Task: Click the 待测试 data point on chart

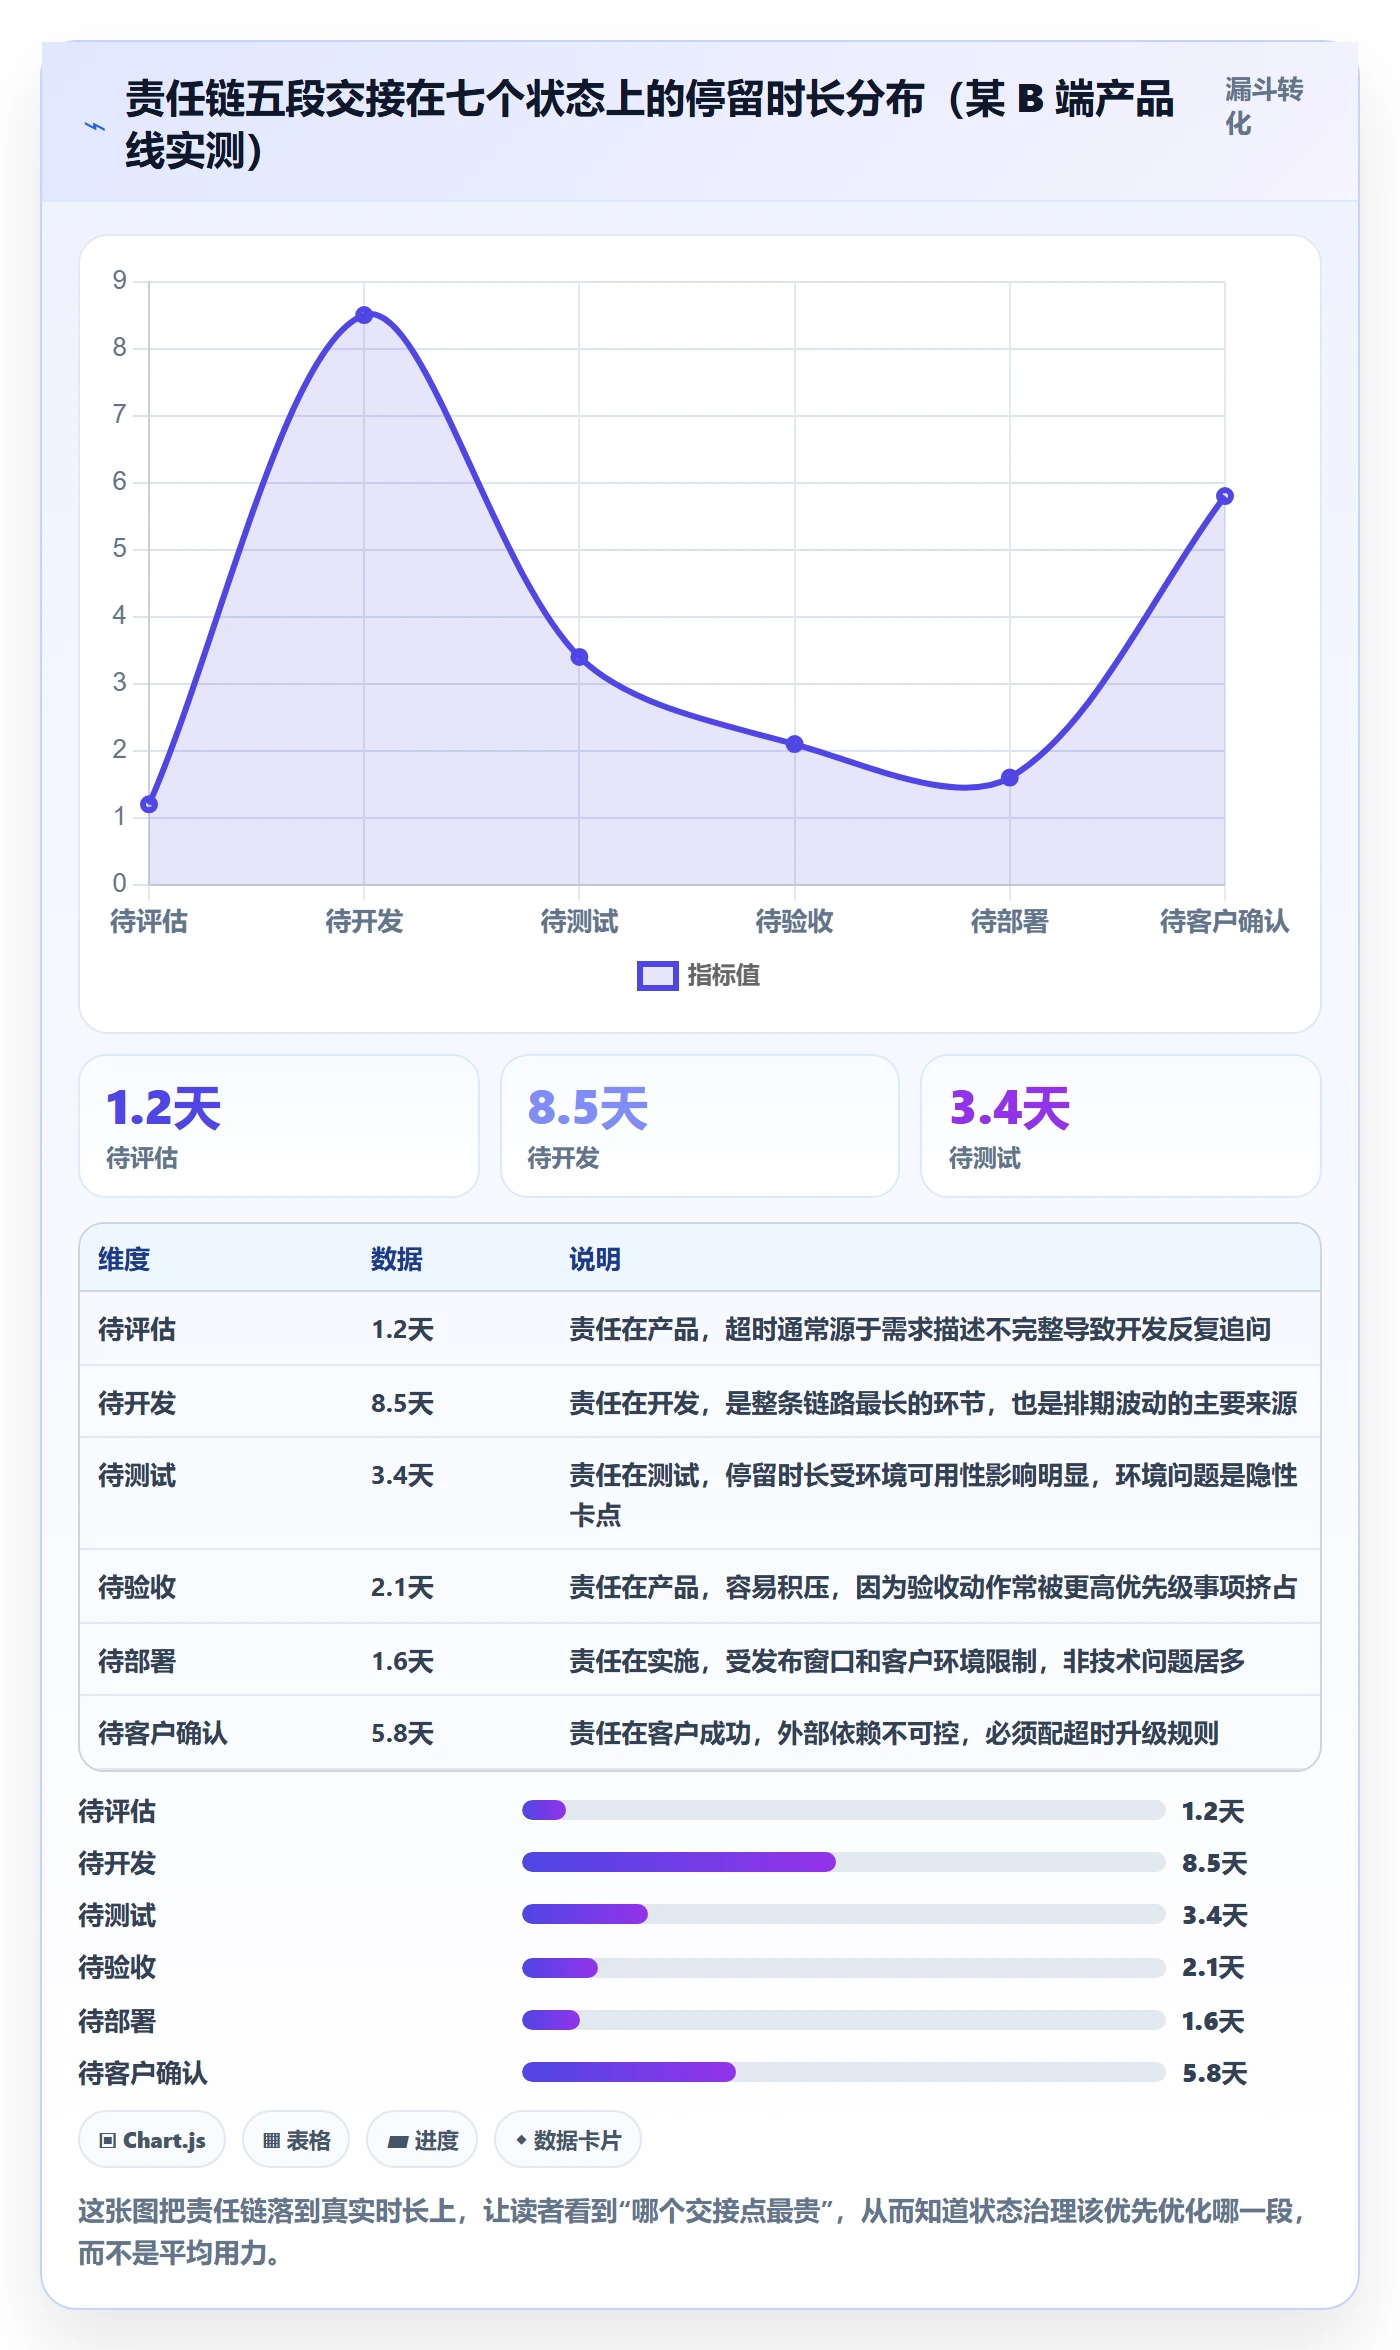Action: pos(579,657)
